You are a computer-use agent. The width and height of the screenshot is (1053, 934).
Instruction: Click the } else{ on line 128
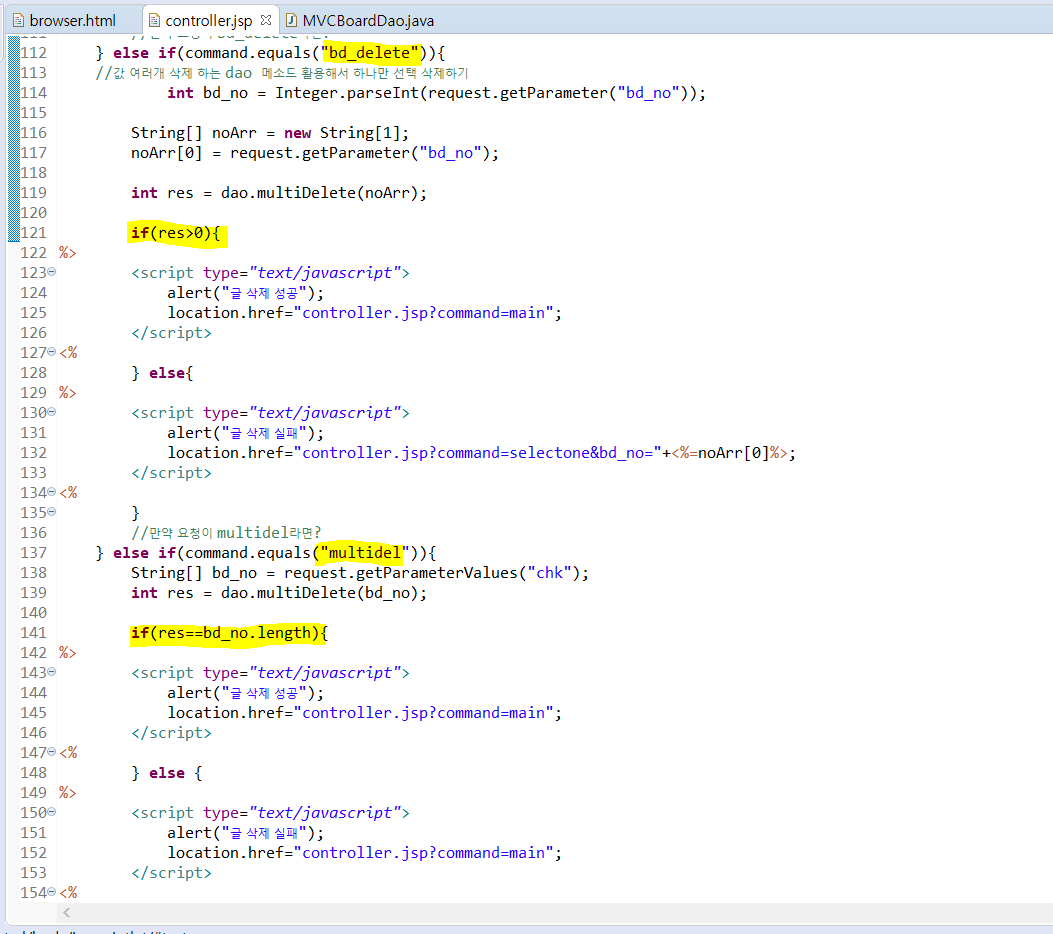162,373
